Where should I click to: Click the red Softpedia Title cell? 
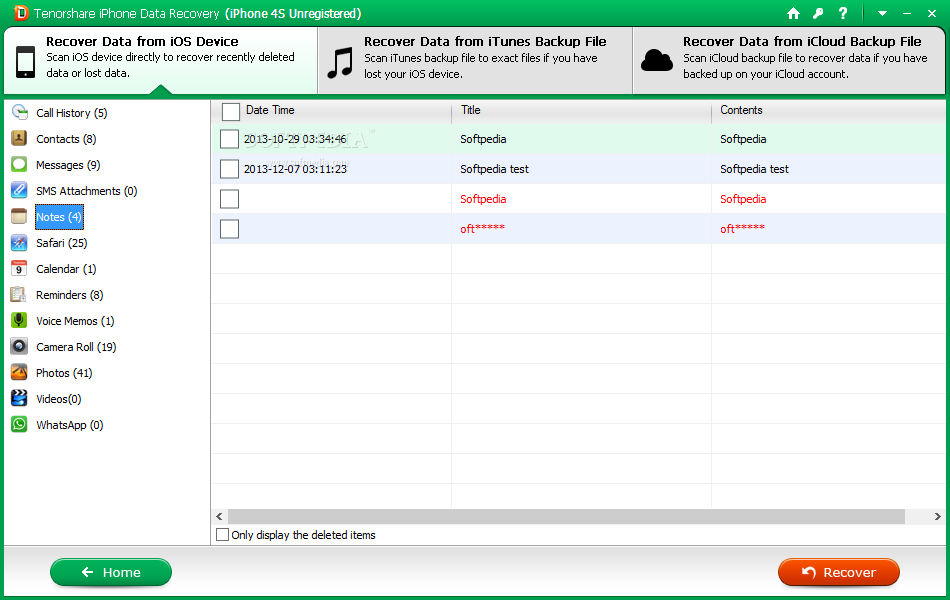click(483, 199)
